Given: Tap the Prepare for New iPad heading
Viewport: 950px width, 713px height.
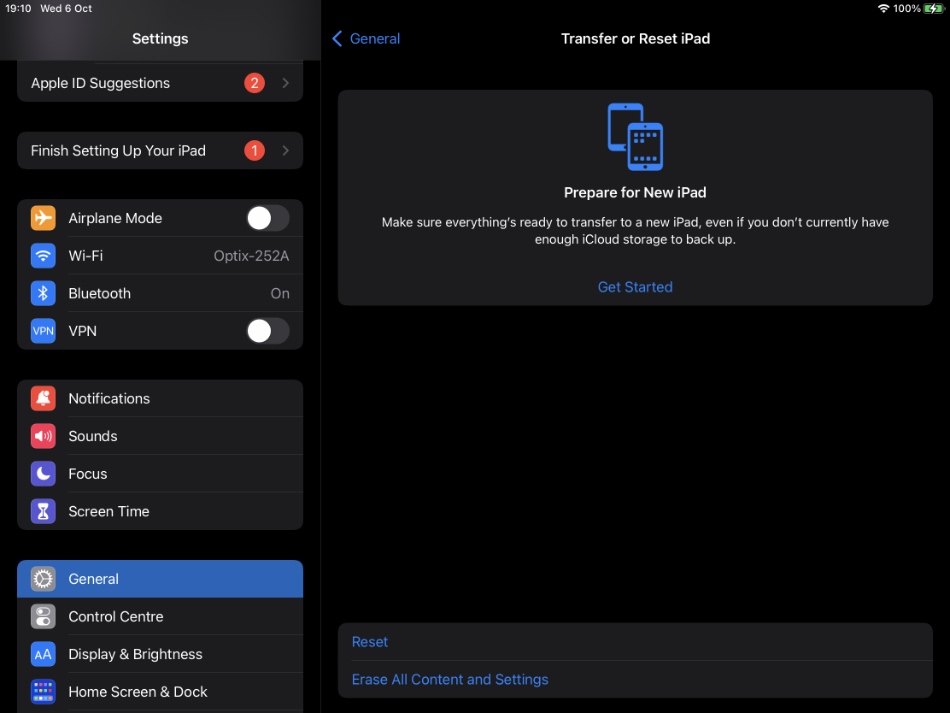Looking at the screenshot, I should click(x=635, y=193).
